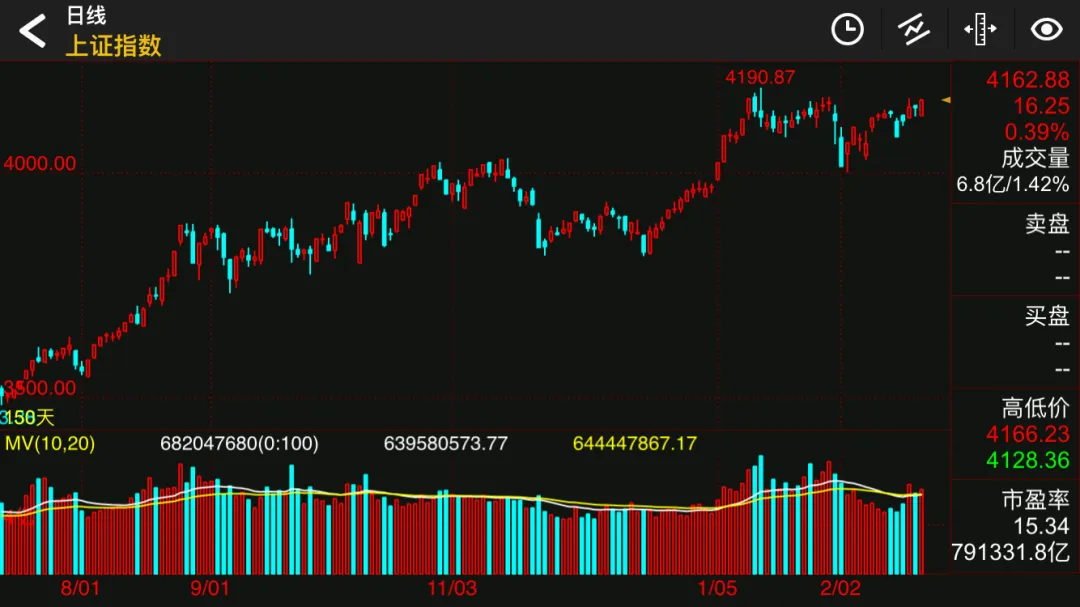Tap the 11/03 date marker
Viewport: 1080px width, 607px height.
452,588
